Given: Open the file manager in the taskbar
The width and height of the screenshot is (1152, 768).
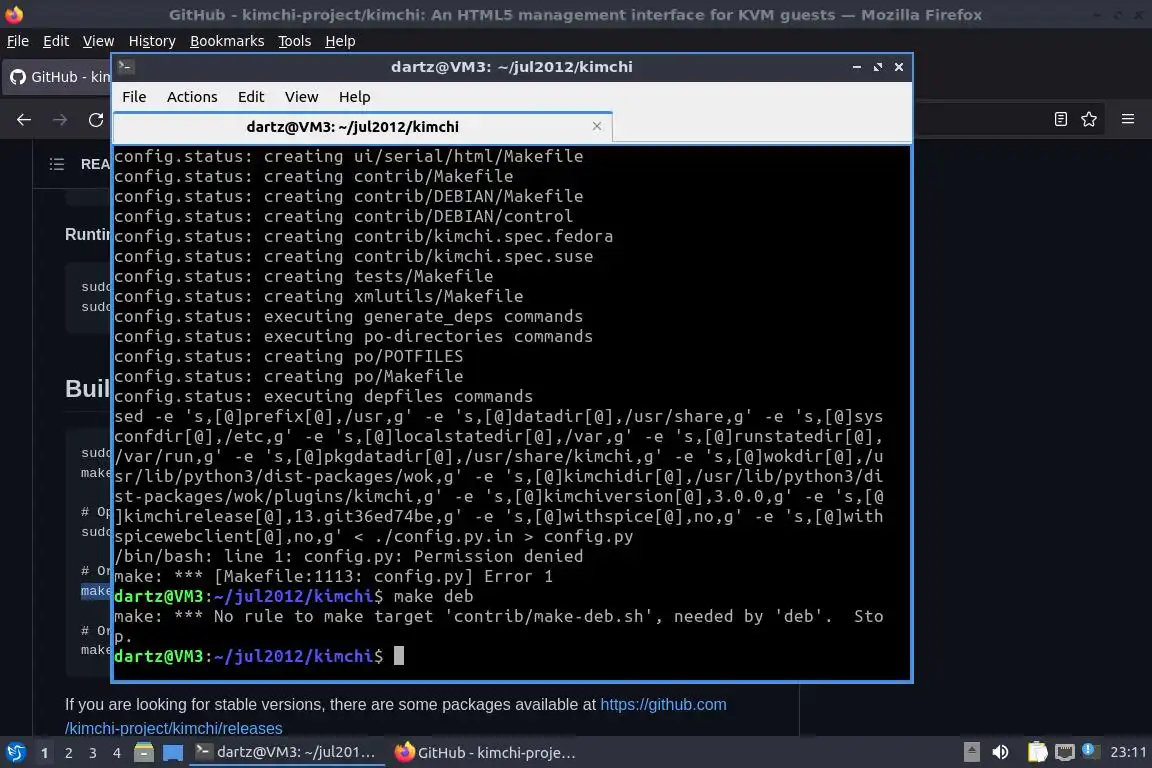Looking at the screenshot, I should (x=144, y=752).
